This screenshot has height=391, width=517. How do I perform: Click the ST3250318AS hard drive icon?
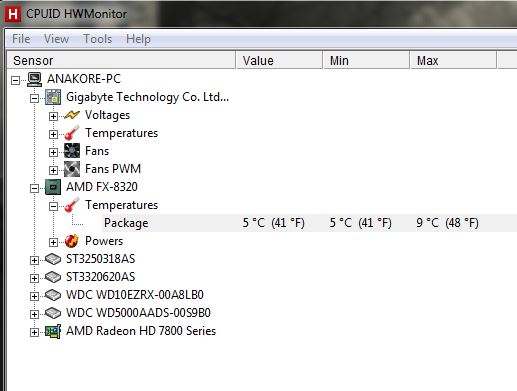pyautogui.click(x=53, y=259)
